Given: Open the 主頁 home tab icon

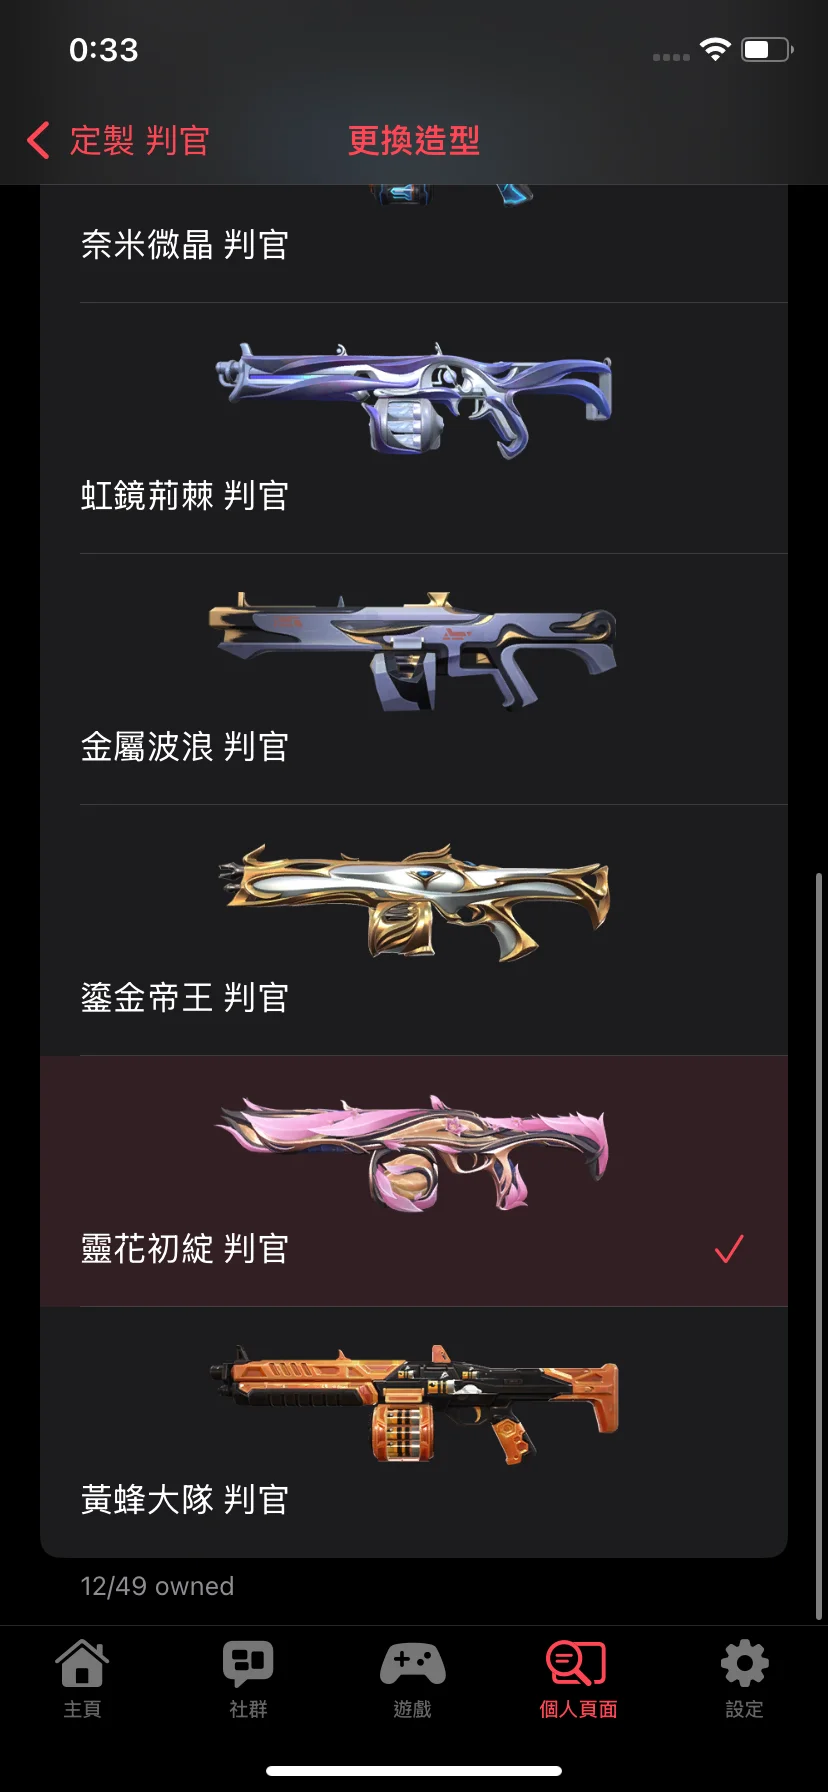Looking at the screenshot, I should pos(82,1664).
